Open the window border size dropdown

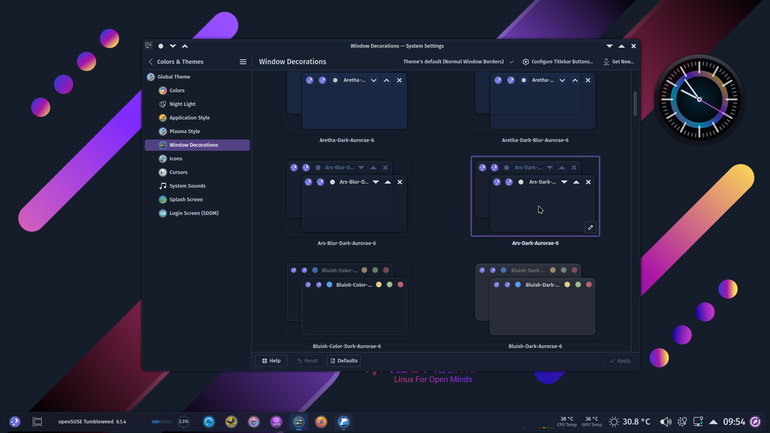click(x=458, y=62)
